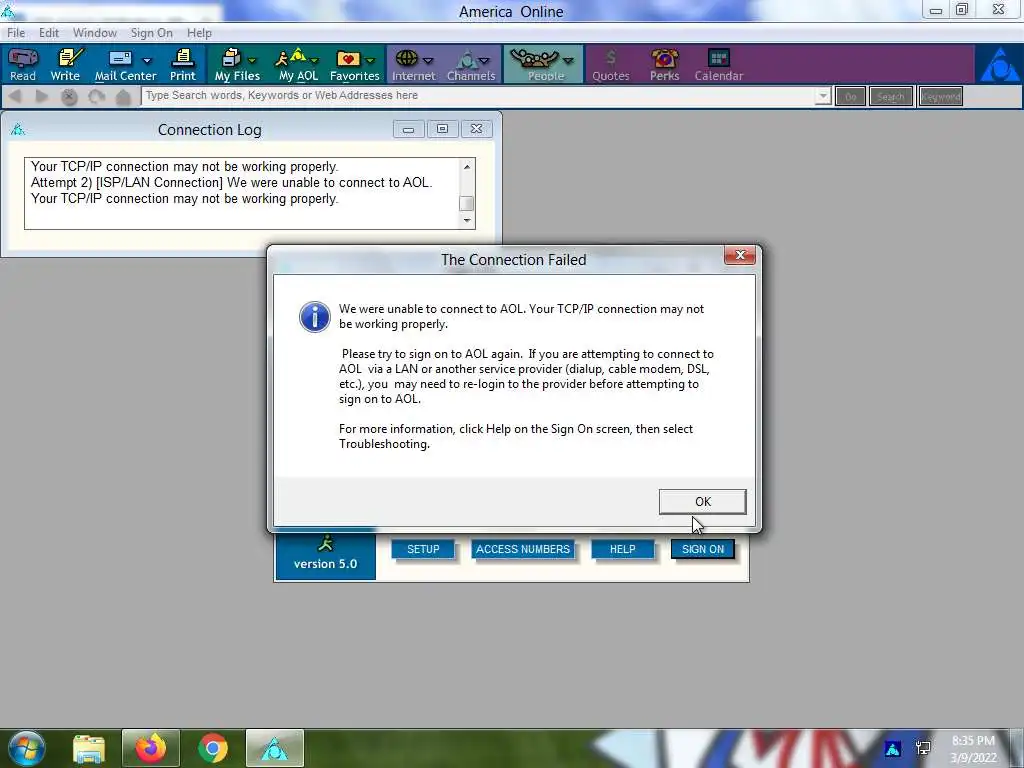
Task: Click the Go button beside address bar
Action: coord(850,97)
